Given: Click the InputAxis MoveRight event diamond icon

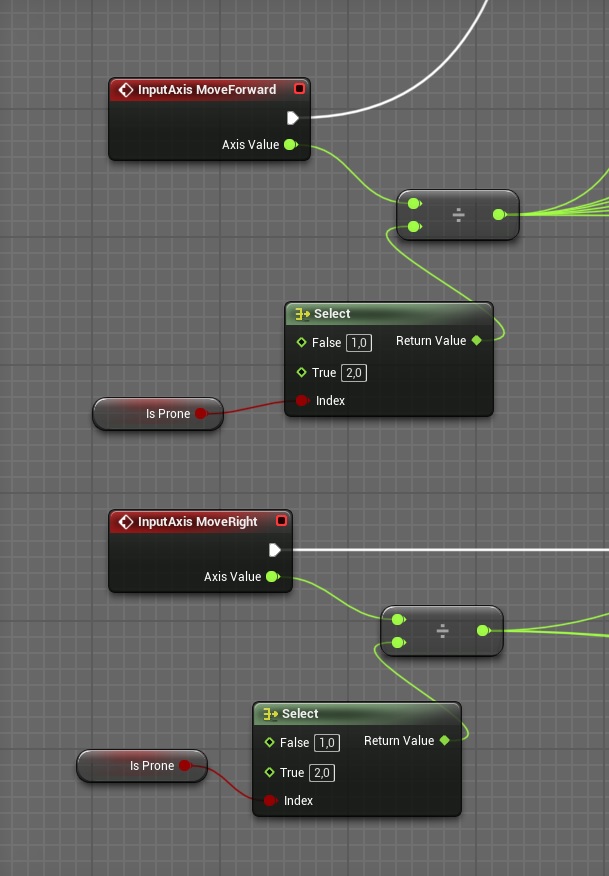Looking at the screenshot, I should (126, 522).
